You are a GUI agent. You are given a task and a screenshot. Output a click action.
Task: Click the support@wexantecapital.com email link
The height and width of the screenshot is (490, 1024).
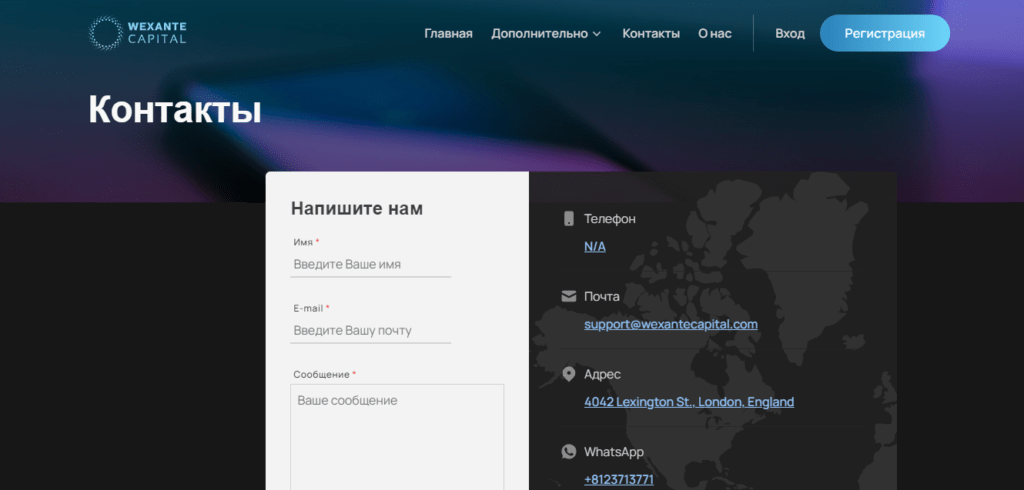coord(671,324)
